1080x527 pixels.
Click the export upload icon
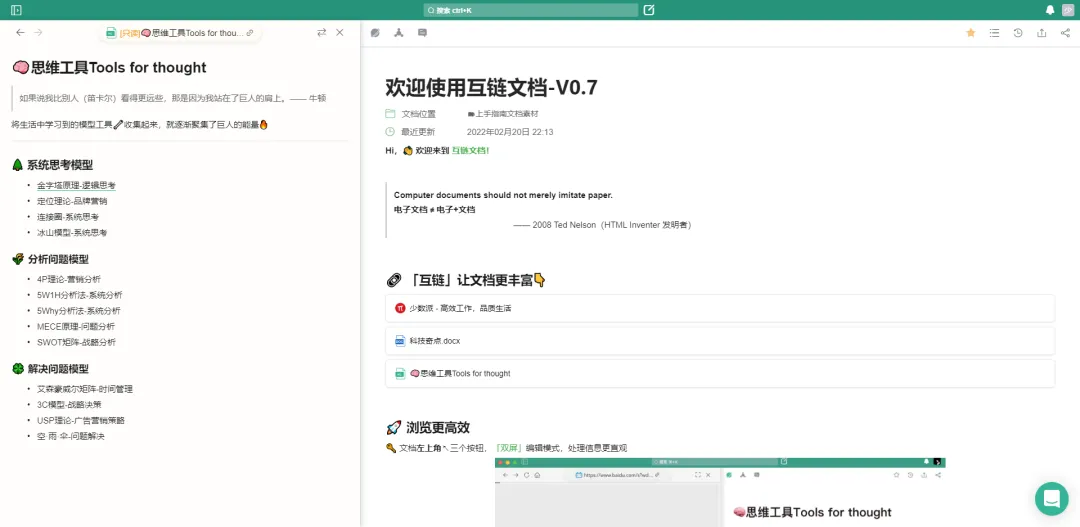[1042, 33]
